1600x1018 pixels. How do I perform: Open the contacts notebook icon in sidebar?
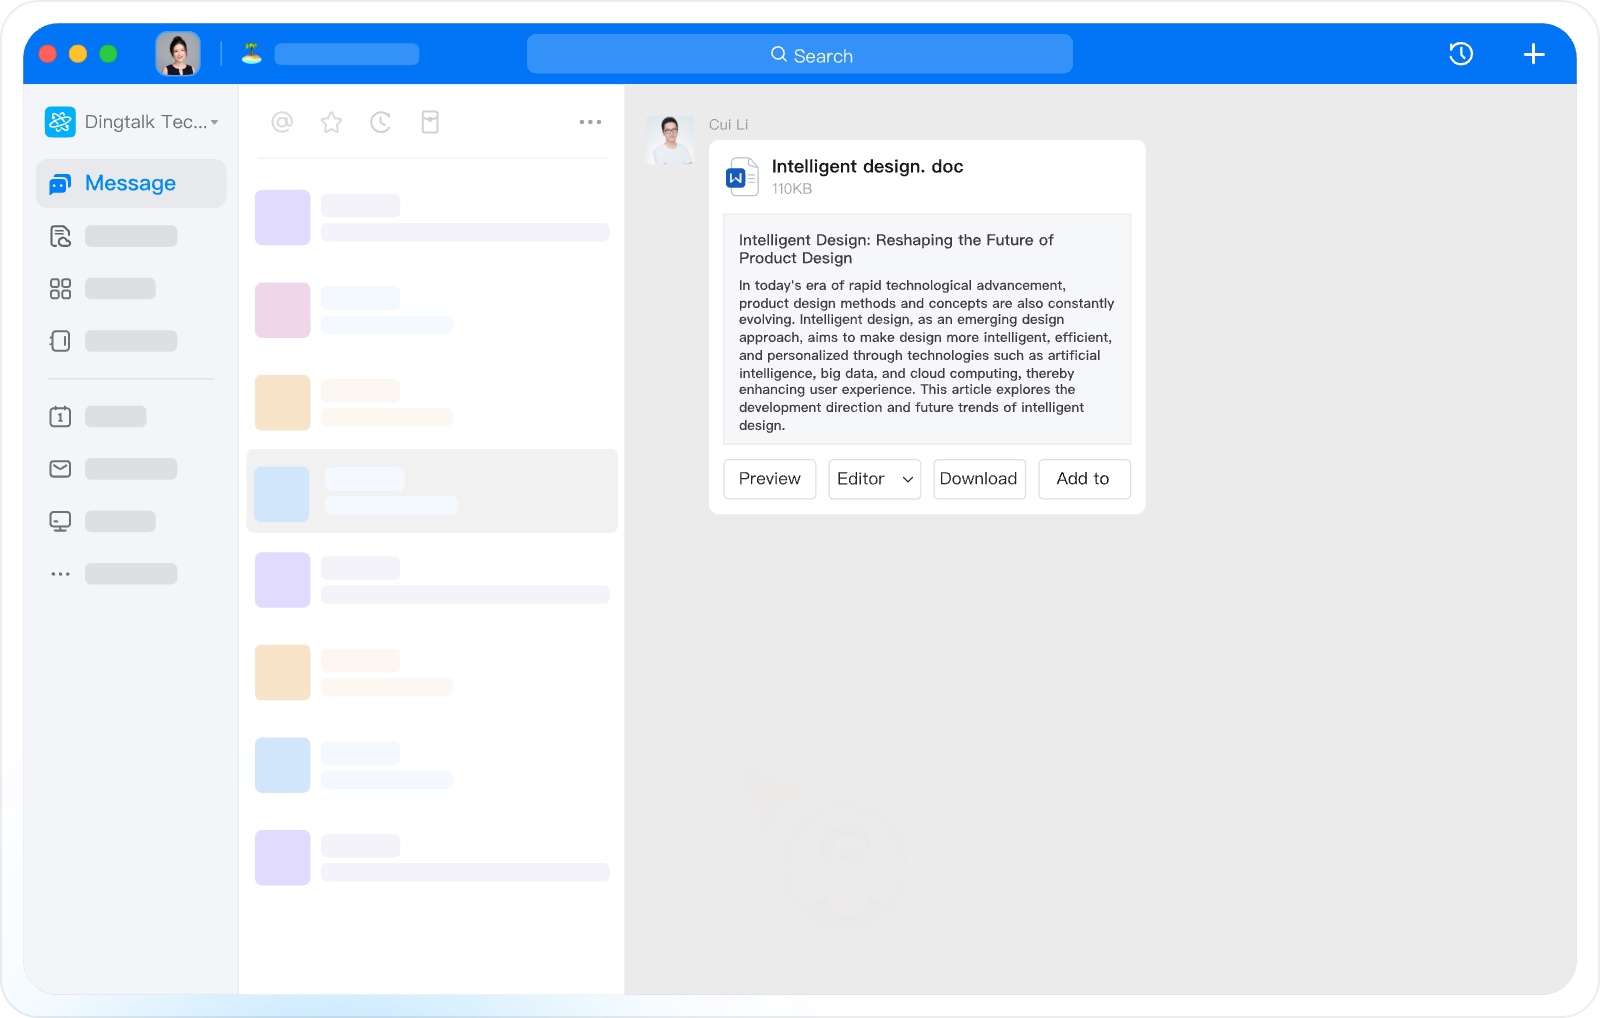60,341
